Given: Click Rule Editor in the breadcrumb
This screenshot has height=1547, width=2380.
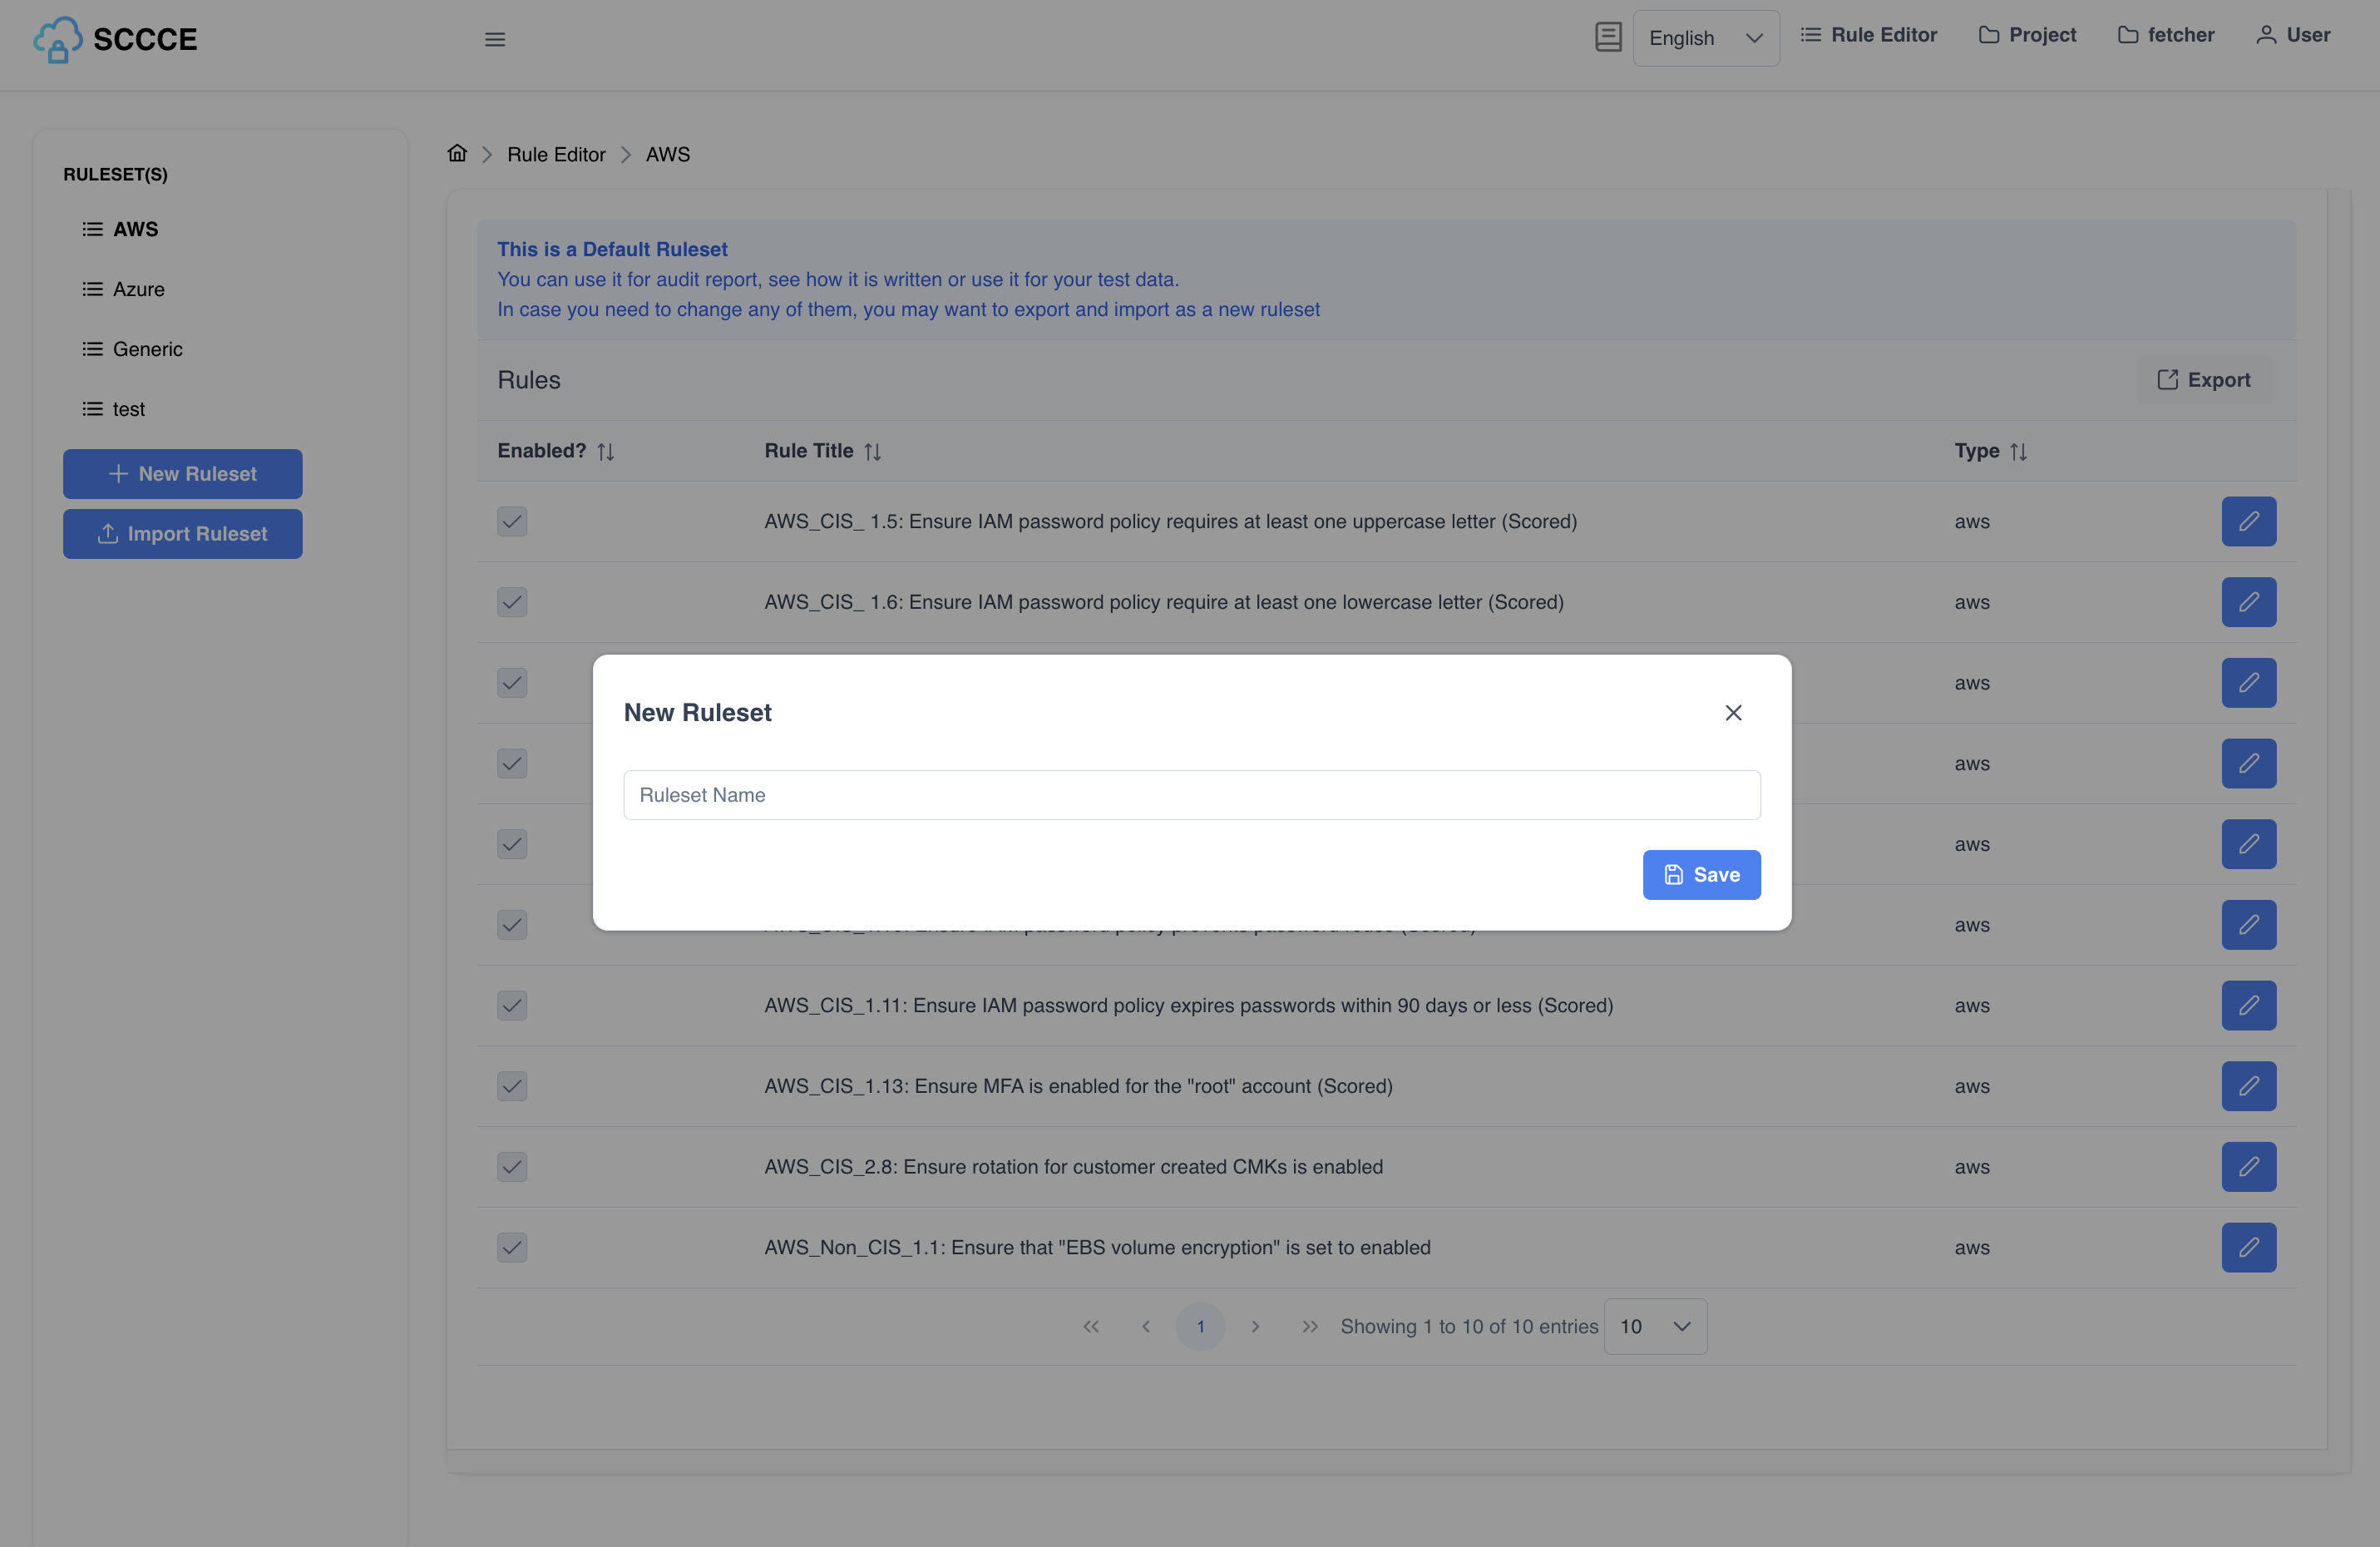Looking at the screenshot, I should pos(556,154).
